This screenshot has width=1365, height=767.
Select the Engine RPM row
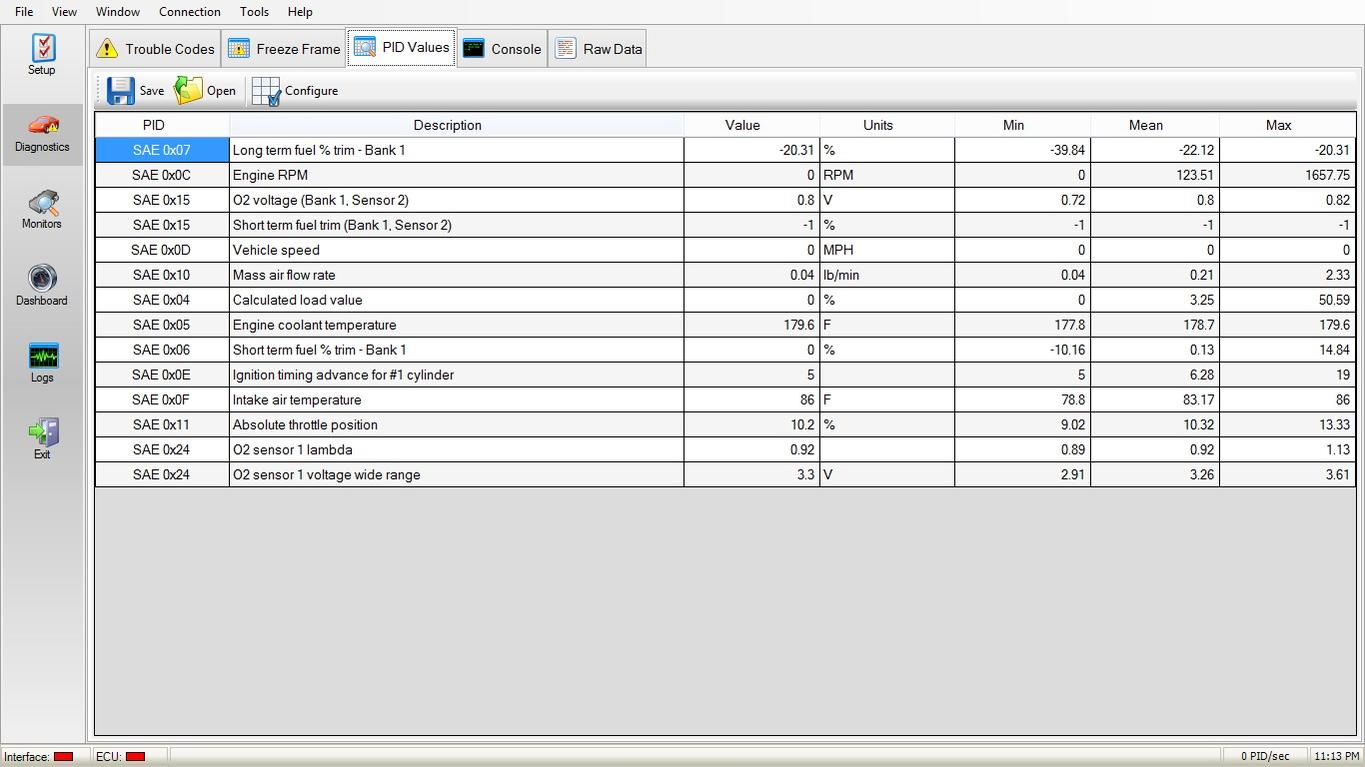point(725,175)
